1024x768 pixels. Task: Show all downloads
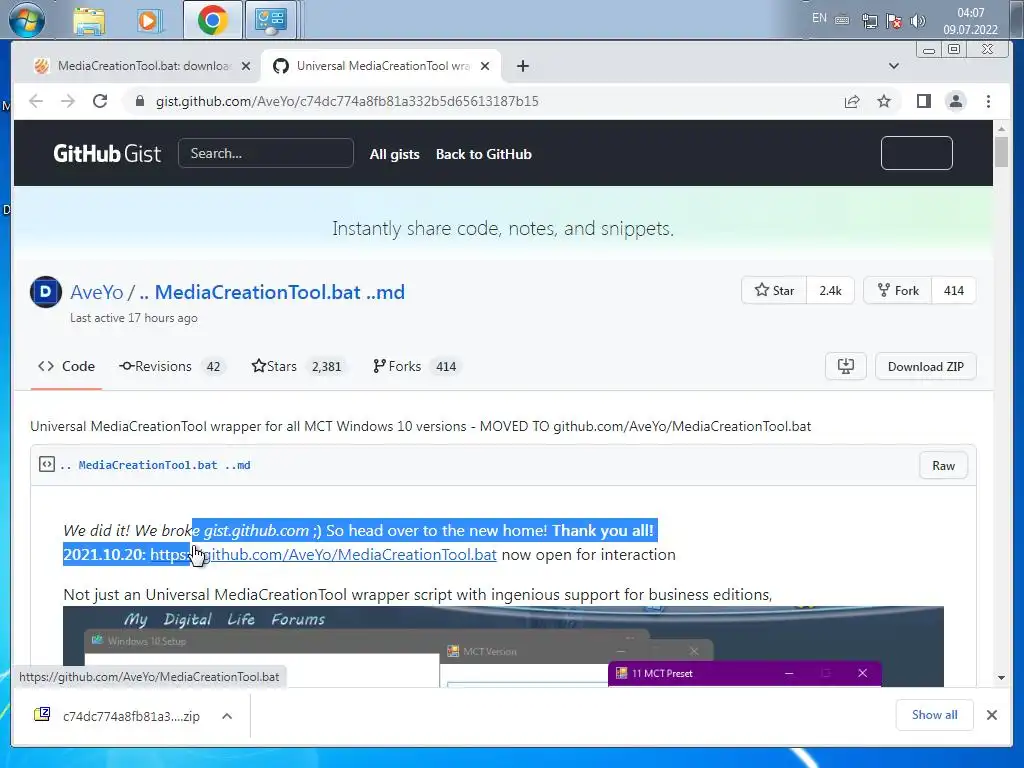click(x=934, y=715)
